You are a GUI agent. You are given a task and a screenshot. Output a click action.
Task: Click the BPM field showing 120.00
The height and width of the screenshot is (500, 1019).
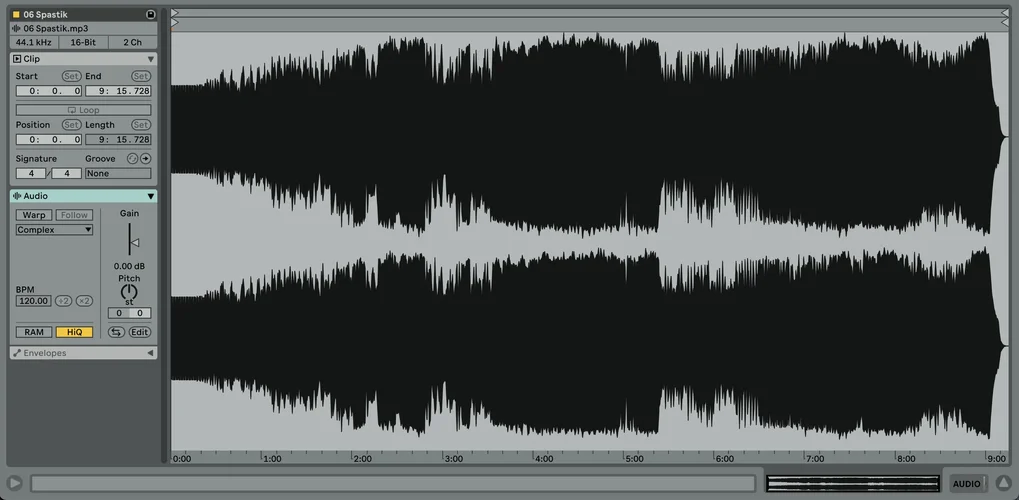(x=34, y=301)
